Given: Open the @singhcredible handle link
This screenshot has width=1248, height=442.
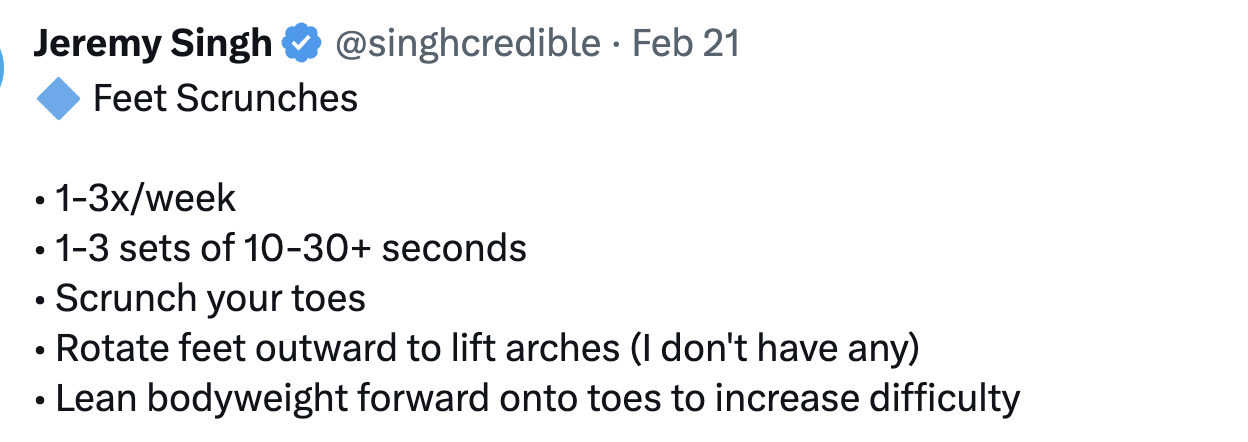Looking at the screenshot, I should click(468, 44).
